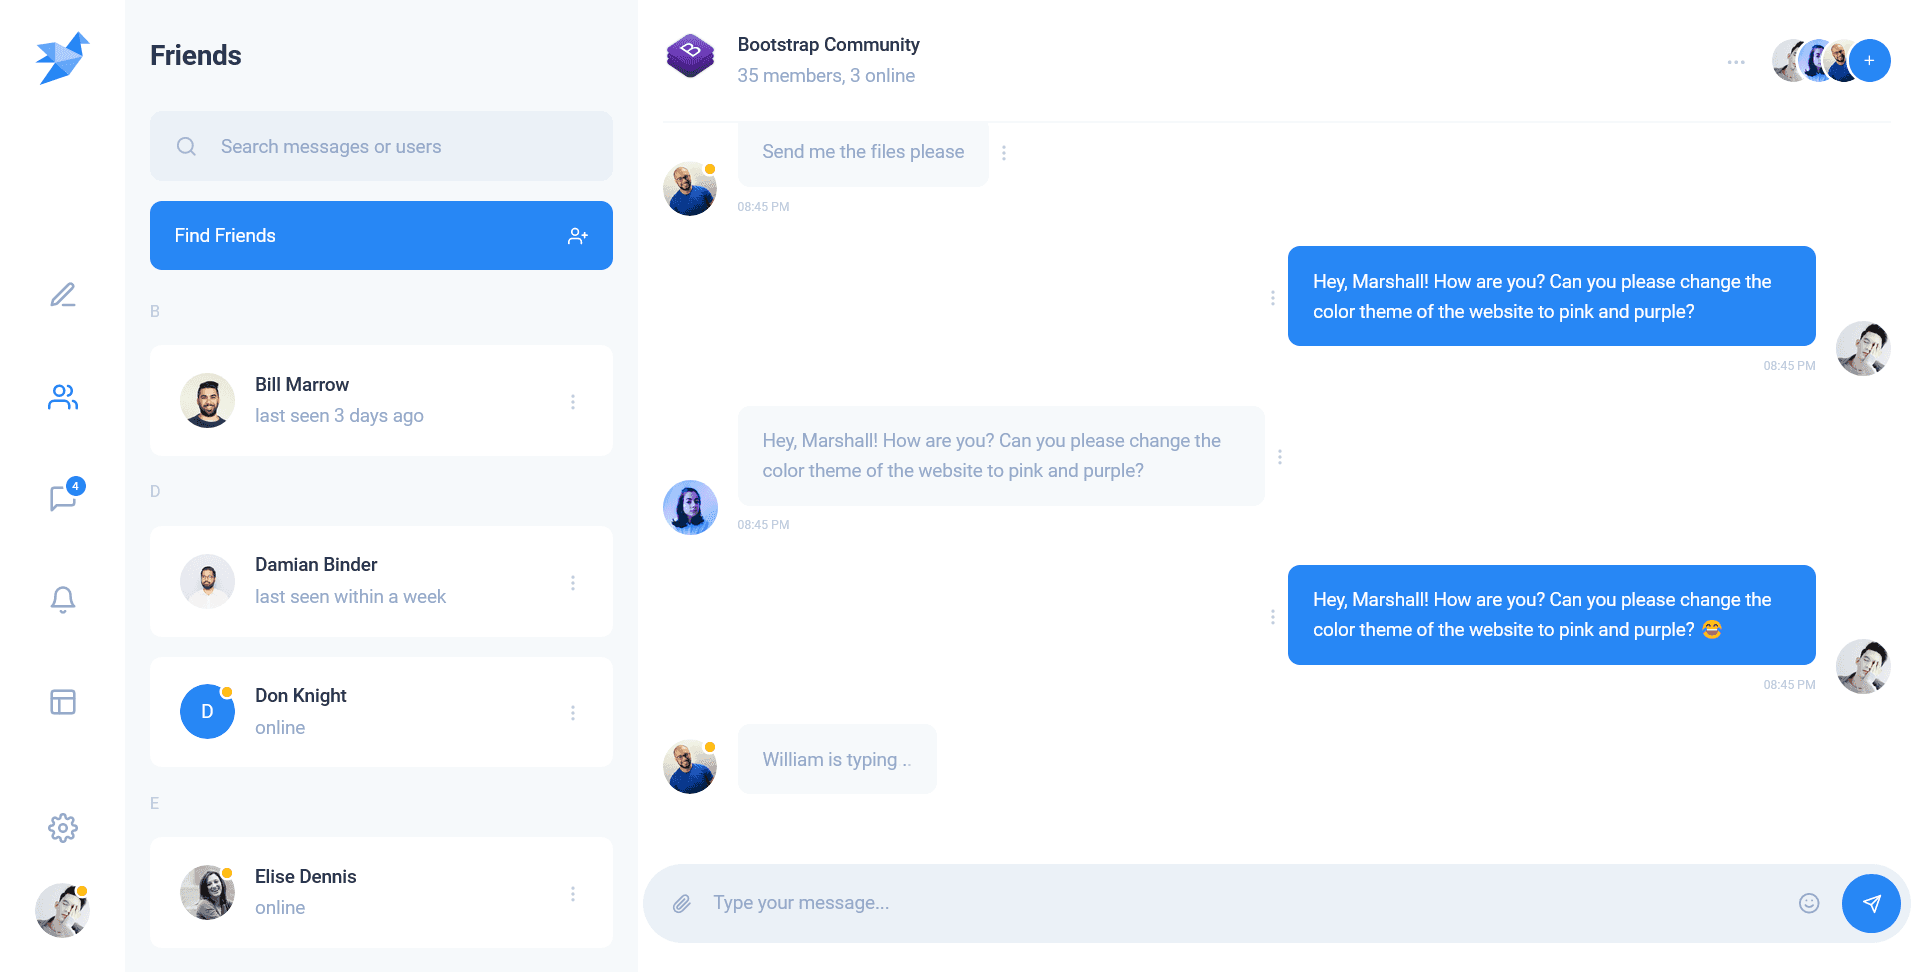Click the blue bird app logo
This screenshot has height=972, width=1920.
[63, 58]
